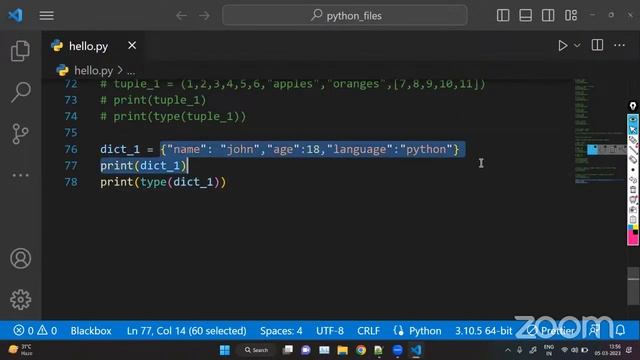Close the hello.py tab
Image resolution: width=640 pixels, height=360 pixels.
pos(132,45)
